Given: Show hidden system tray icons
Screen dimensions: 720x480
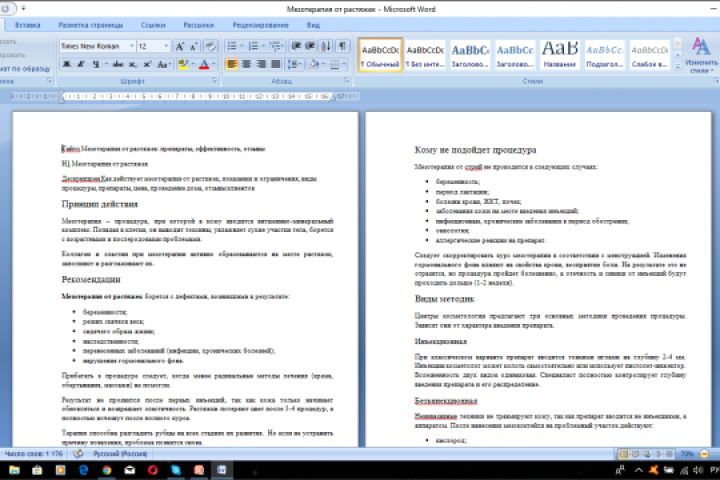Looking at the screenshot, I should pyautogui.click(x=638, y=470).
